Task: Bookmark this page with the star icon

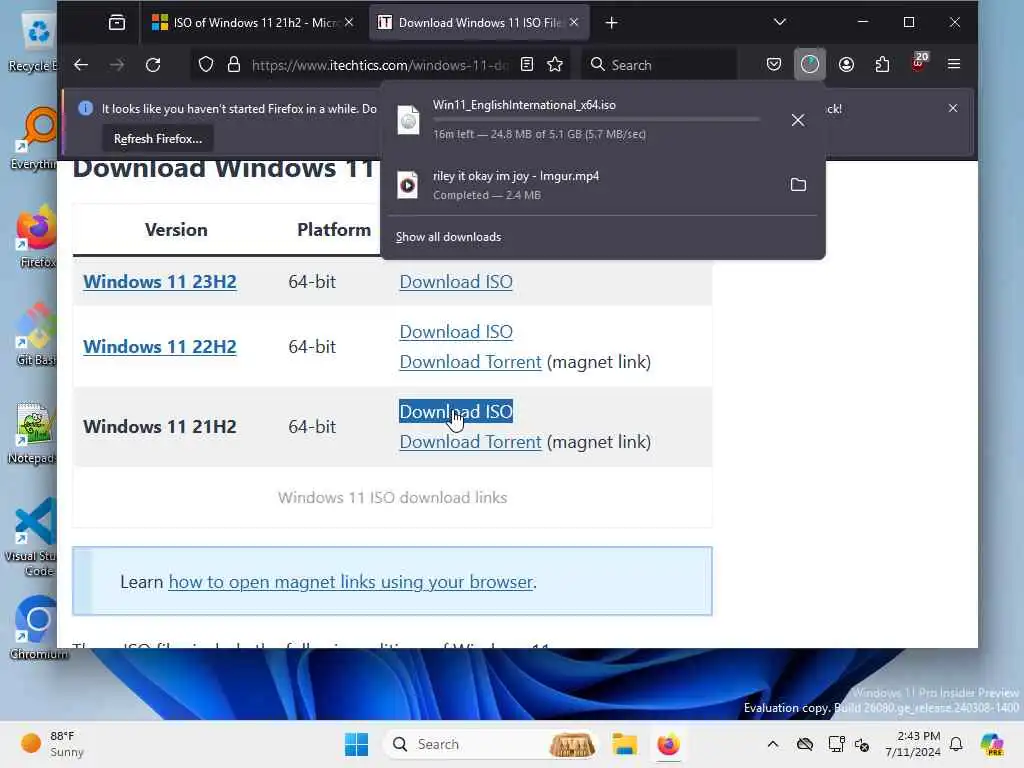Action: coord(555,64)
